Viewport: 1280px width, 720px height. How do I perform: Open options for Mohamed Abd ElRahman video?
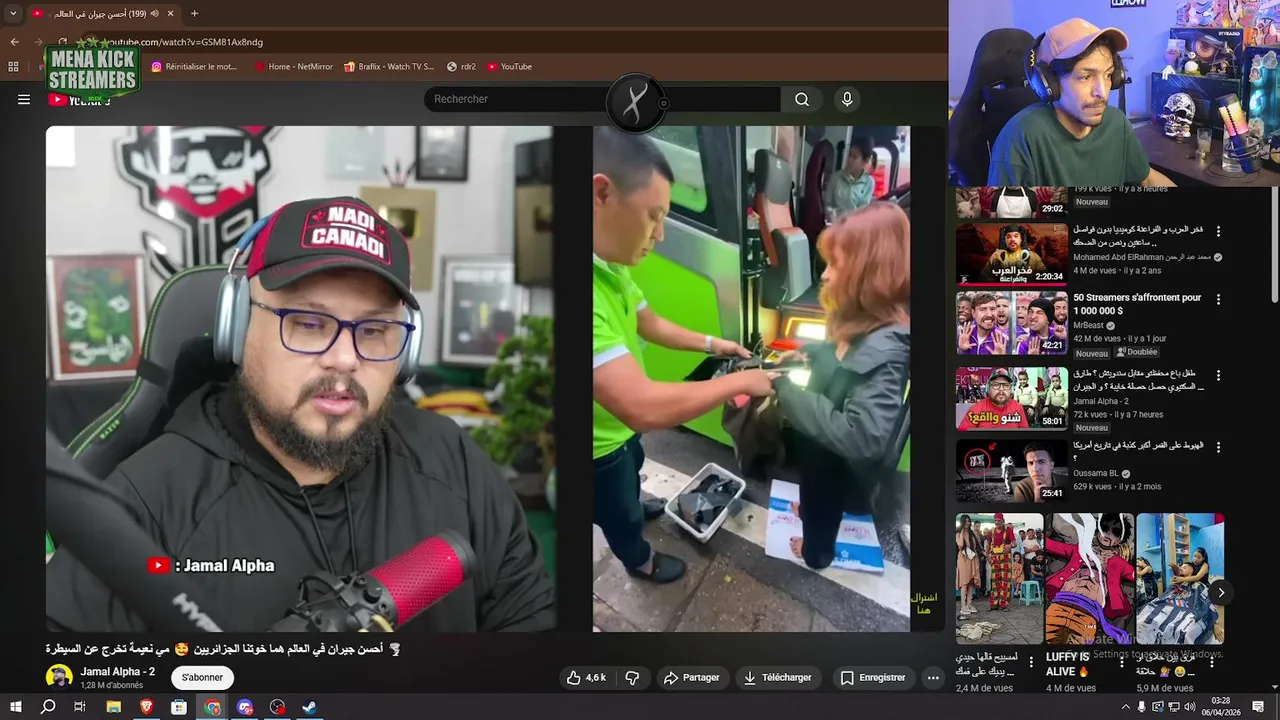(x=1218, y=231)
